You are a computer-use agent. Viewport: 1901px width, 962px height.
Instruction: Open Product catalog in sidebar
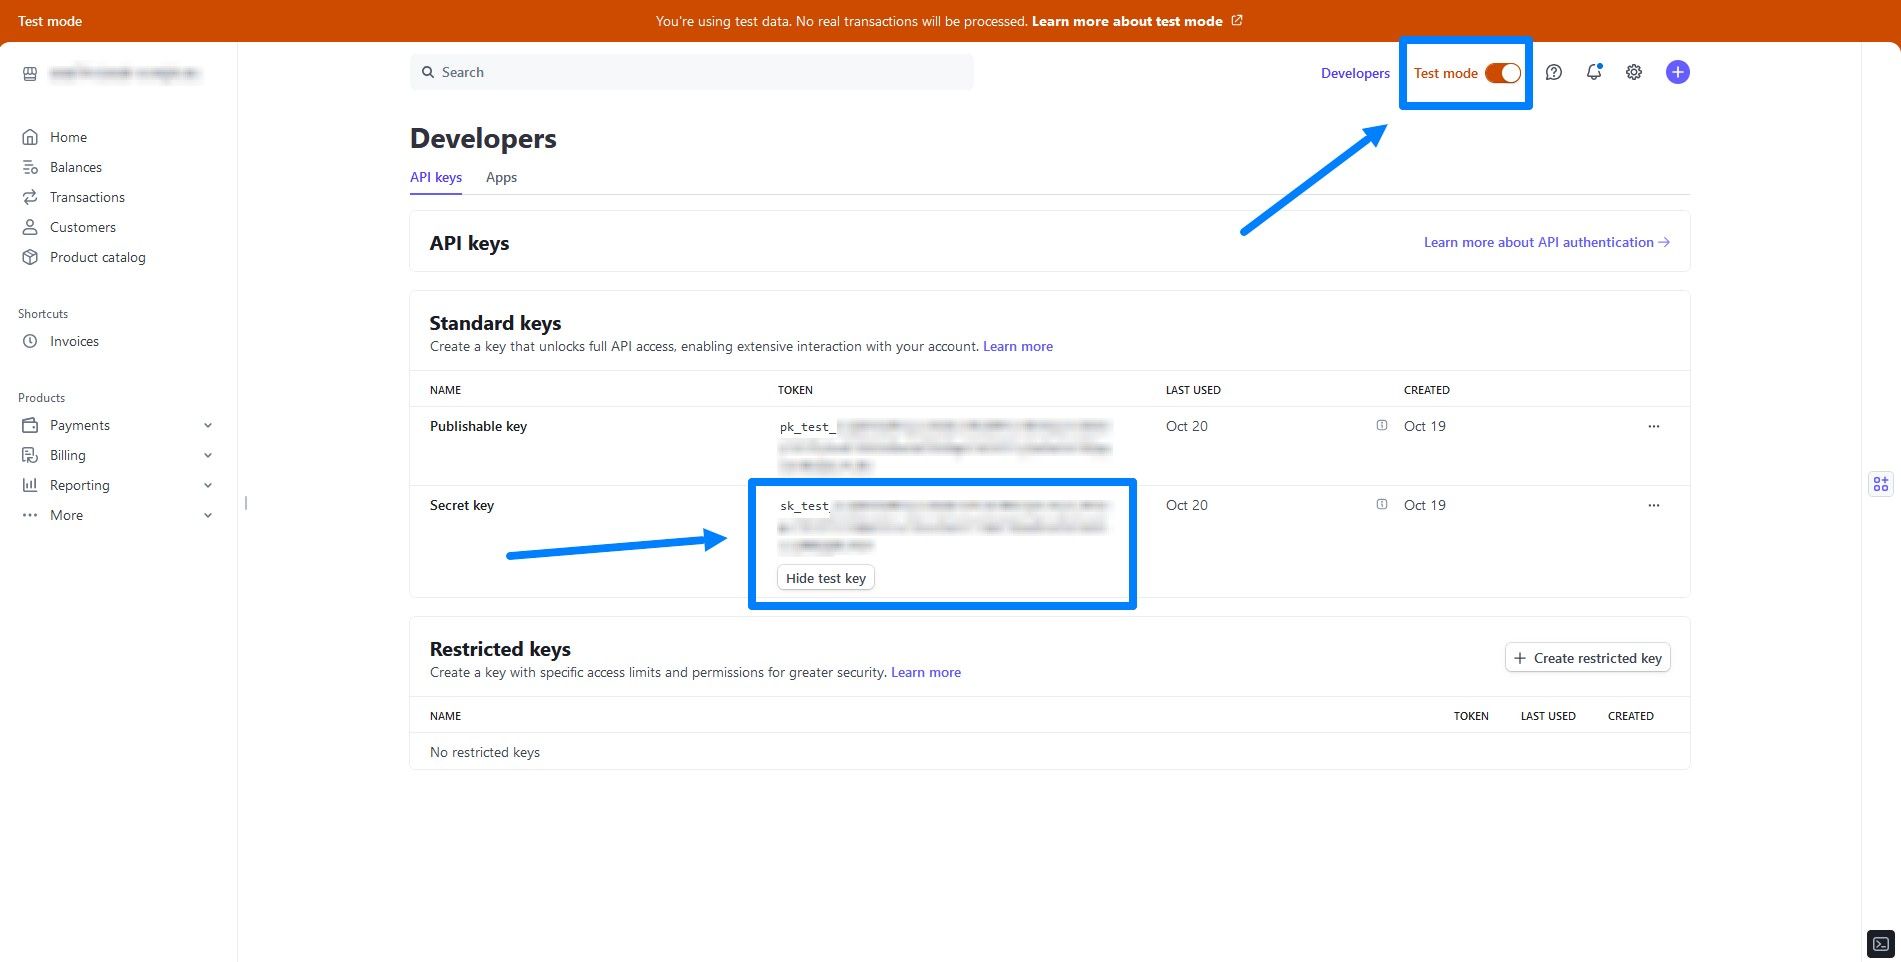(98, 257)
